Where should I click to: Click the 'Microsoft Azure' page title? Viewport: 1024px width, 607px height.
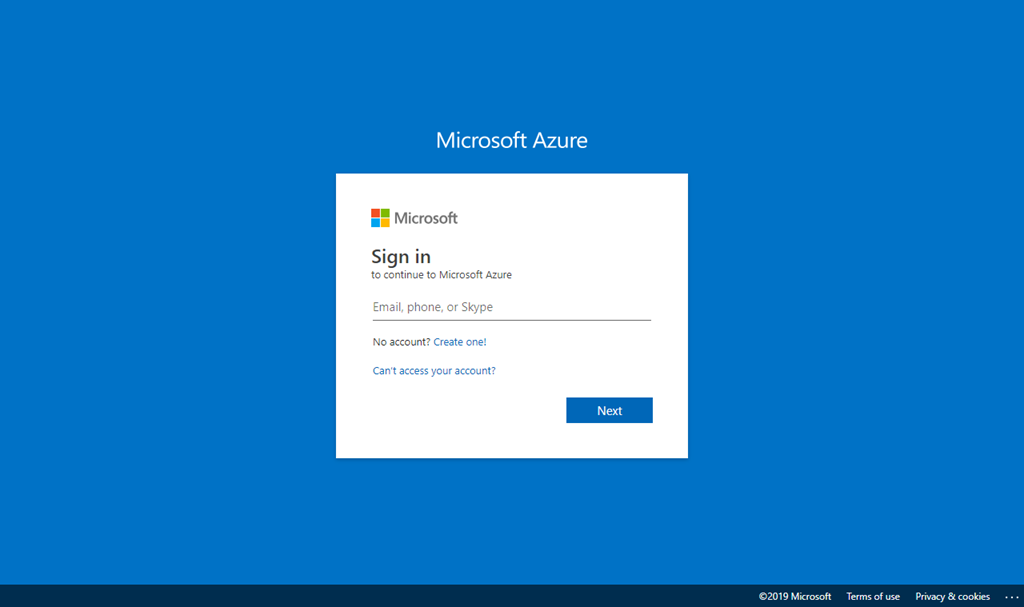tap(511, 140)
